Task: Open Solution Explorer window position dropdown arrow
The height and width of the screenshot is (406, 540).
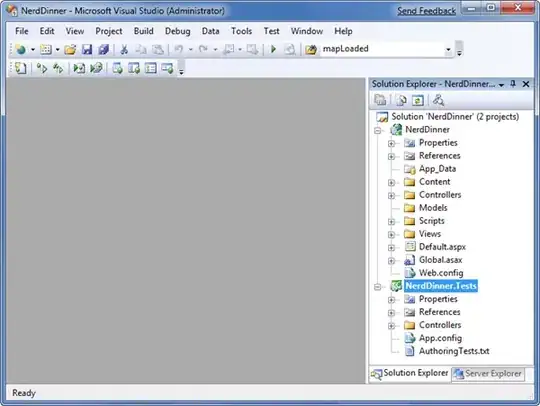Action: point(501,85)
